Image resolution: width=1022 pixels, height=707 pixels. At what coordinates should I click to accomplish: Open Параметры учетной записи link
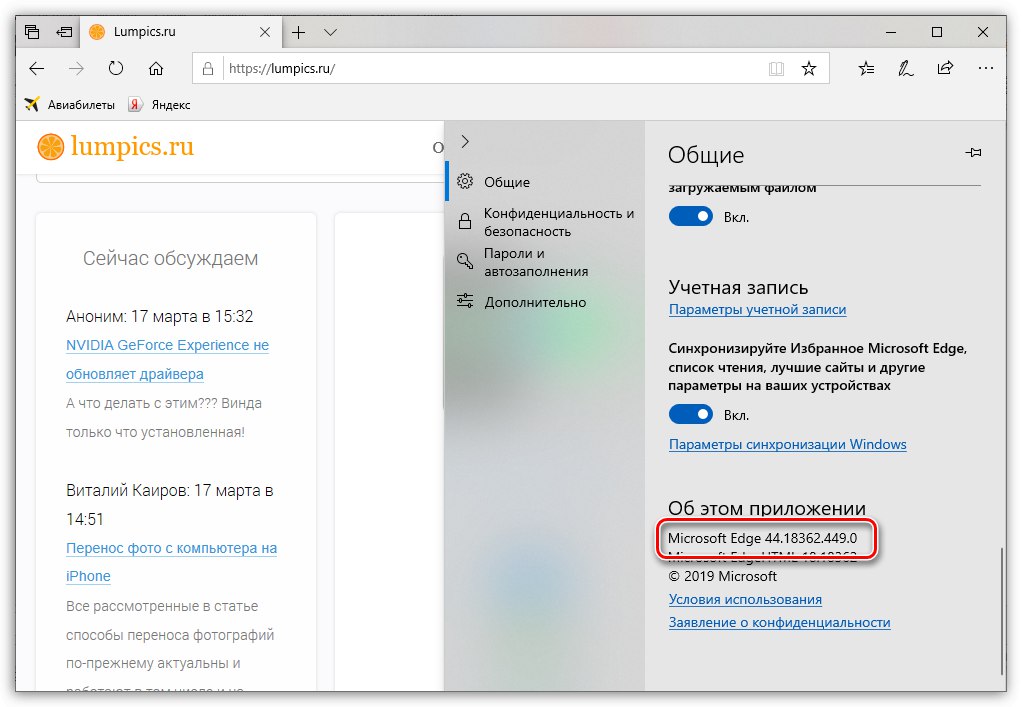[x=757, y=310]
